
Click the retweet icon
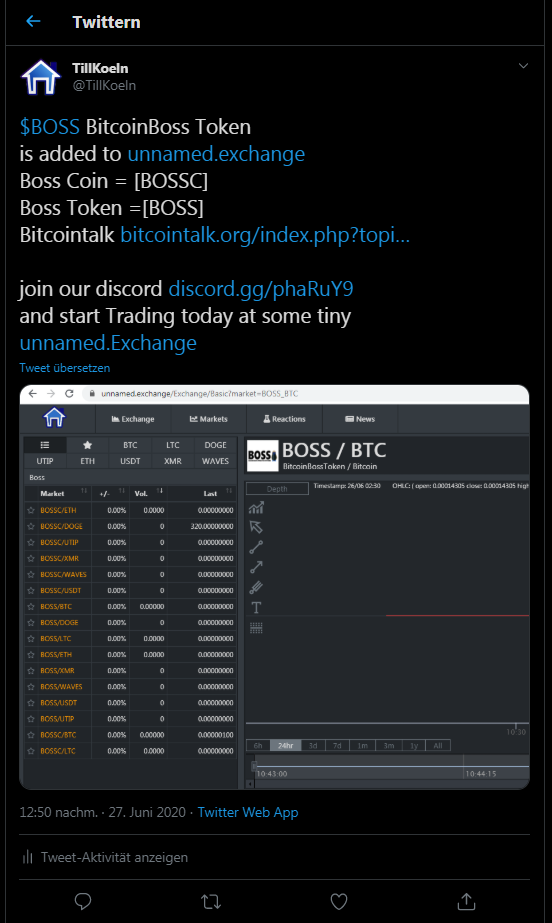211,901
